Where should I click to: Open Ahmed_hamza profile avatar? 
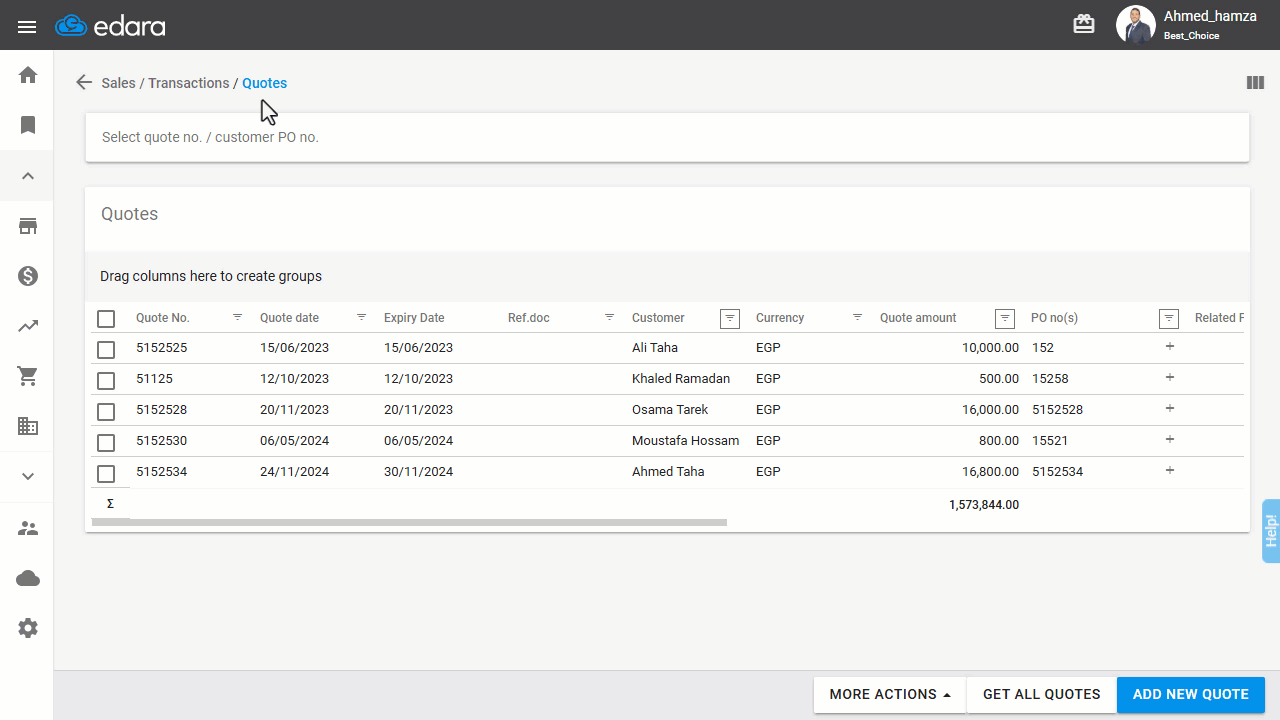tap(1135, 25)
